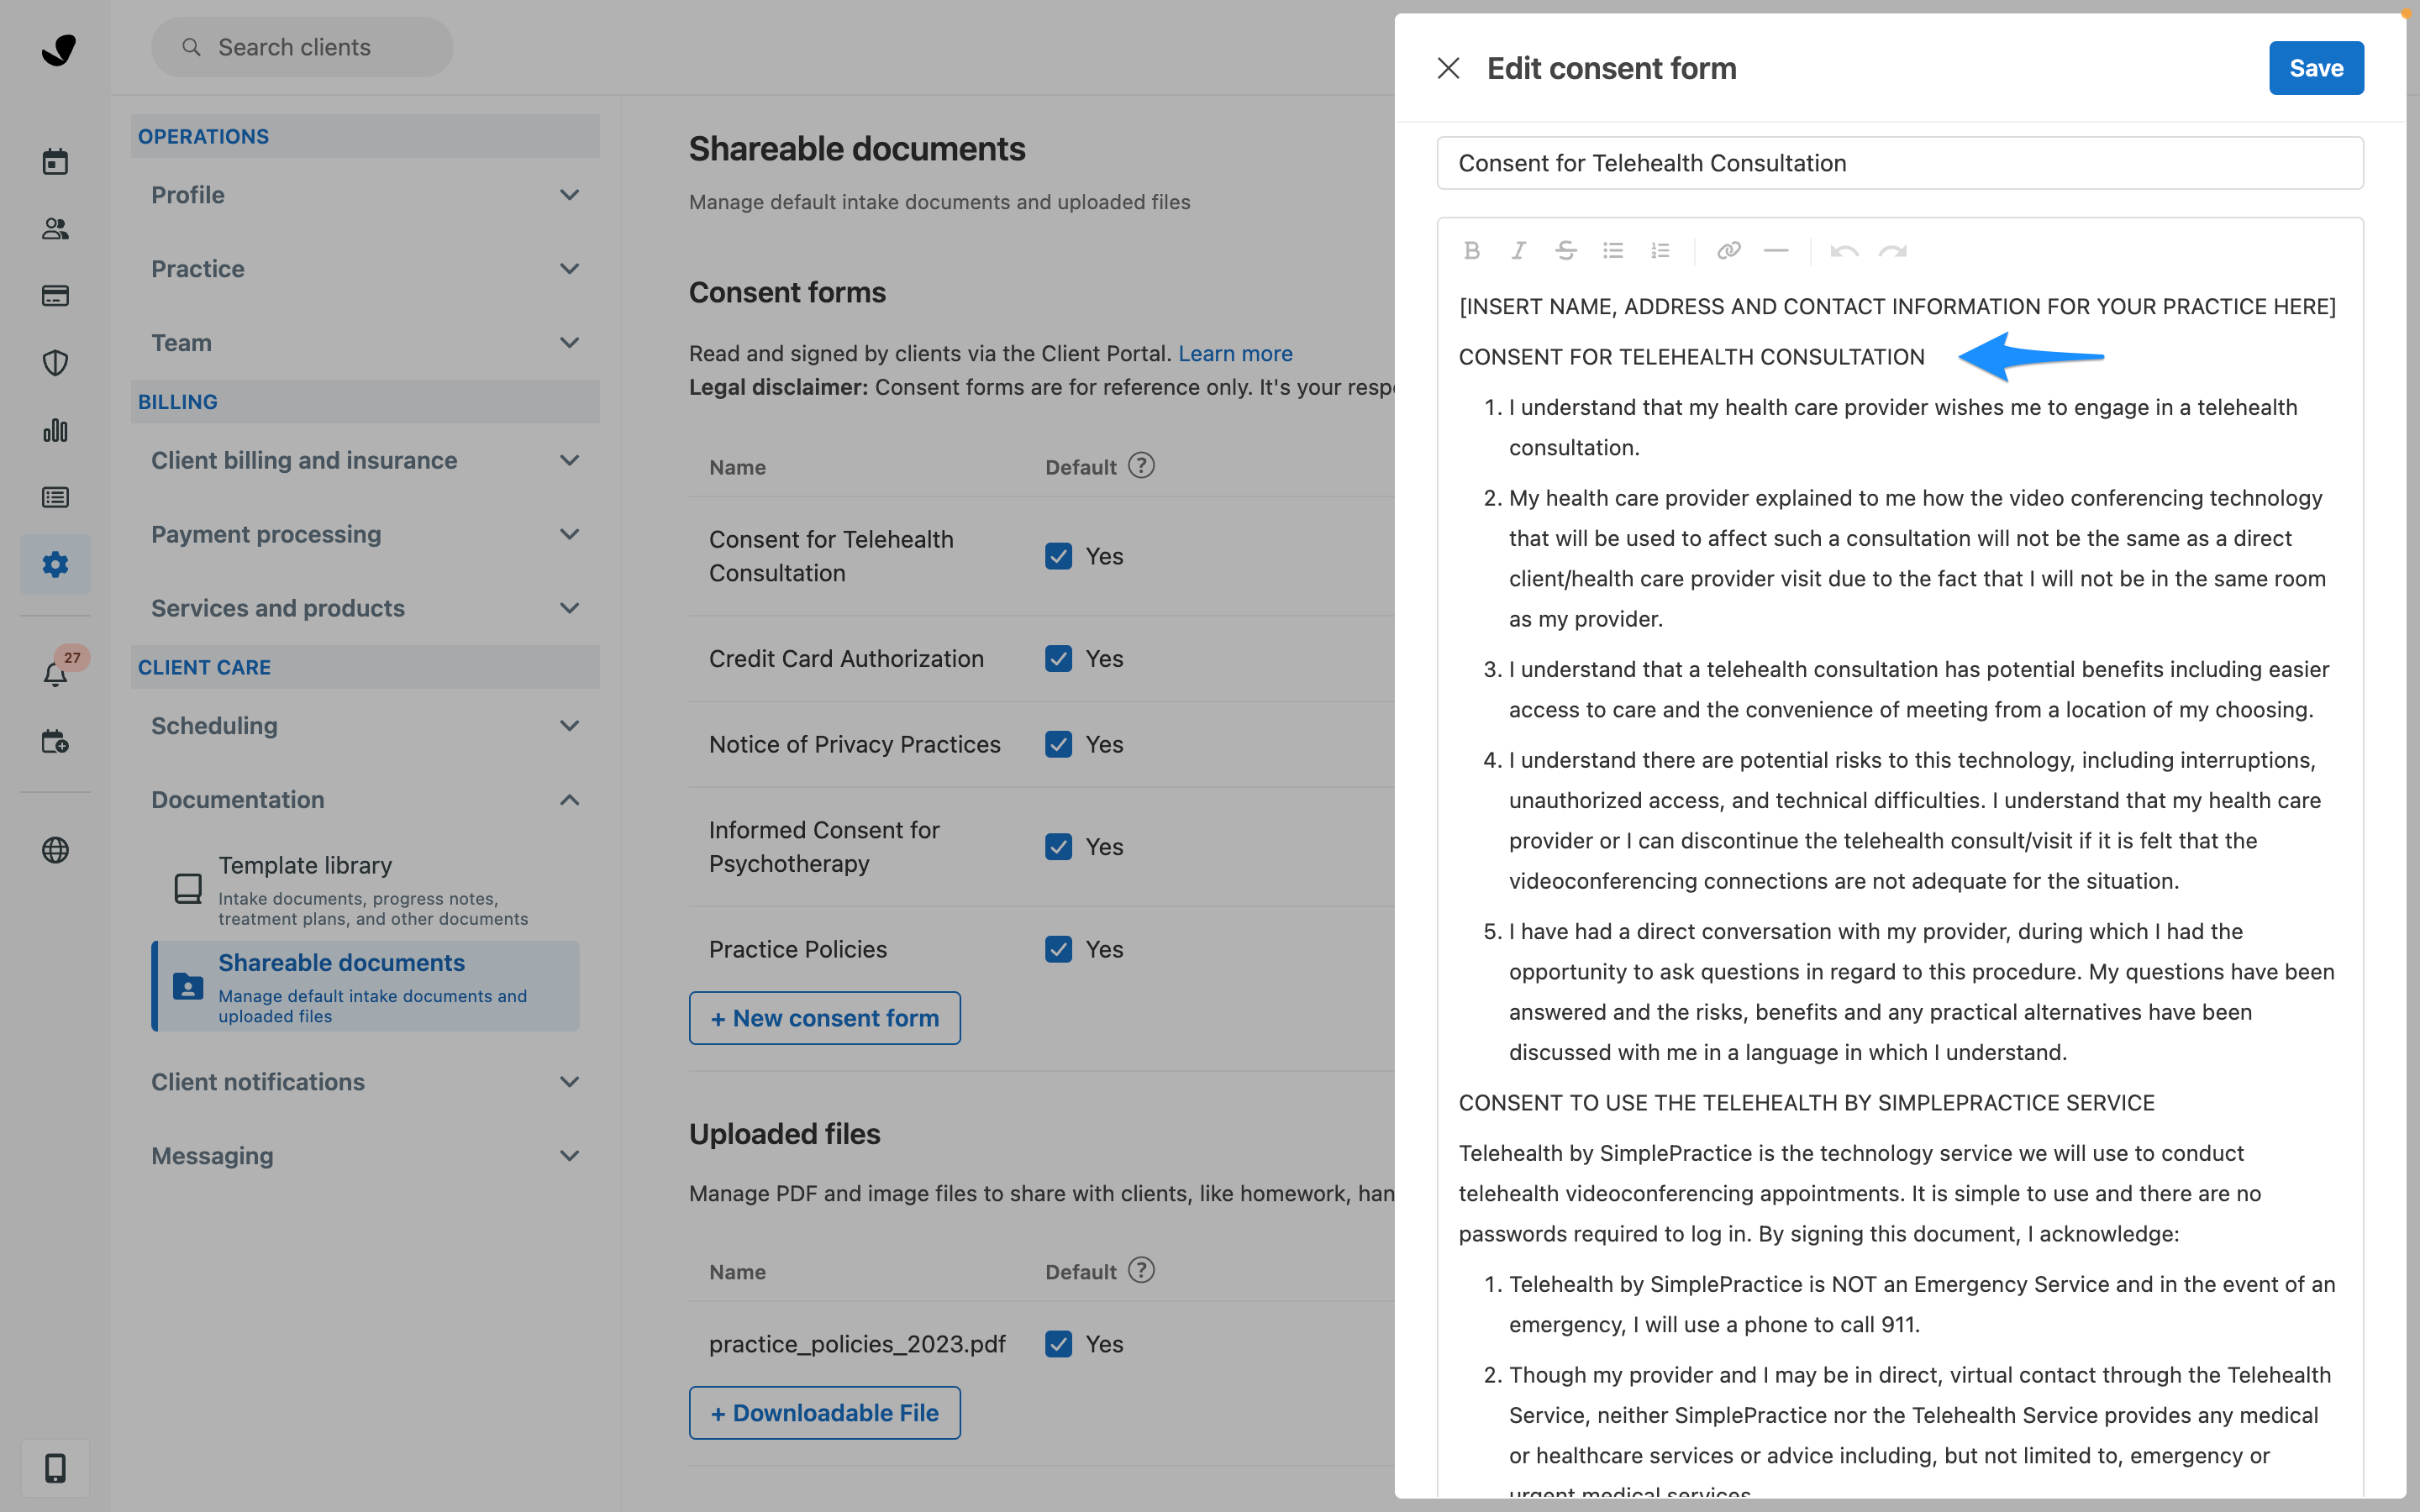Open the Learn more link
The image size is (2420, 1512).
[1235, 353]
